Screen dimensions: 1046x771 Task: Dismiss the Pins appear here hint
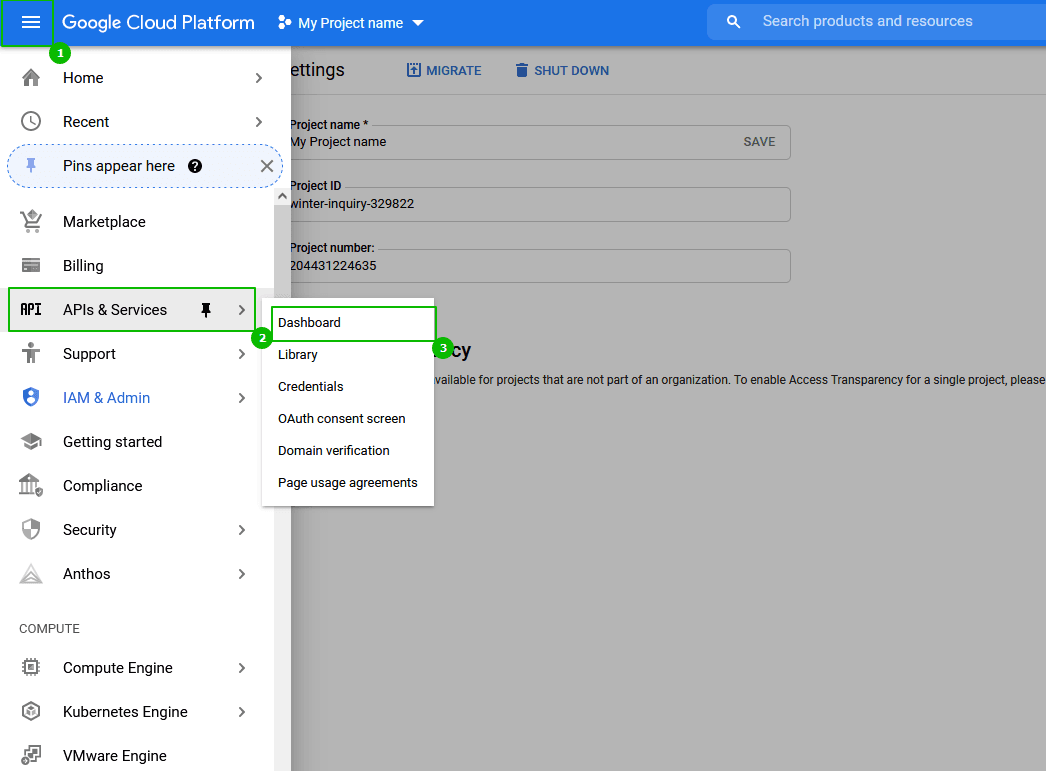pyautogui.click(x=267, y=166)
